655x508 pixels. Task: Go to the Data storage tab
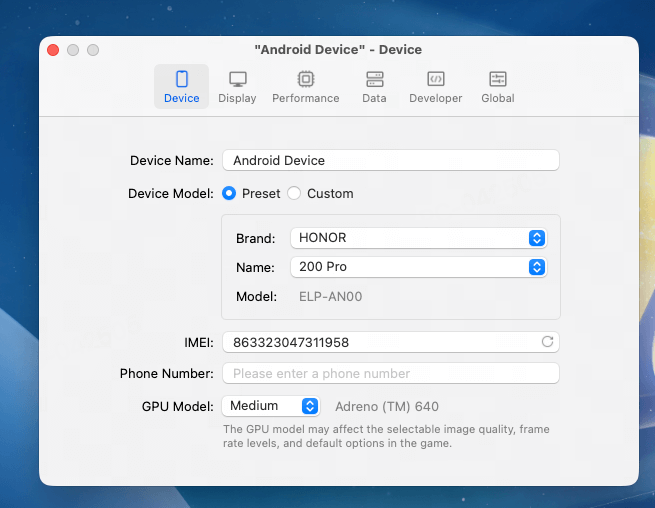coord(374,79)
